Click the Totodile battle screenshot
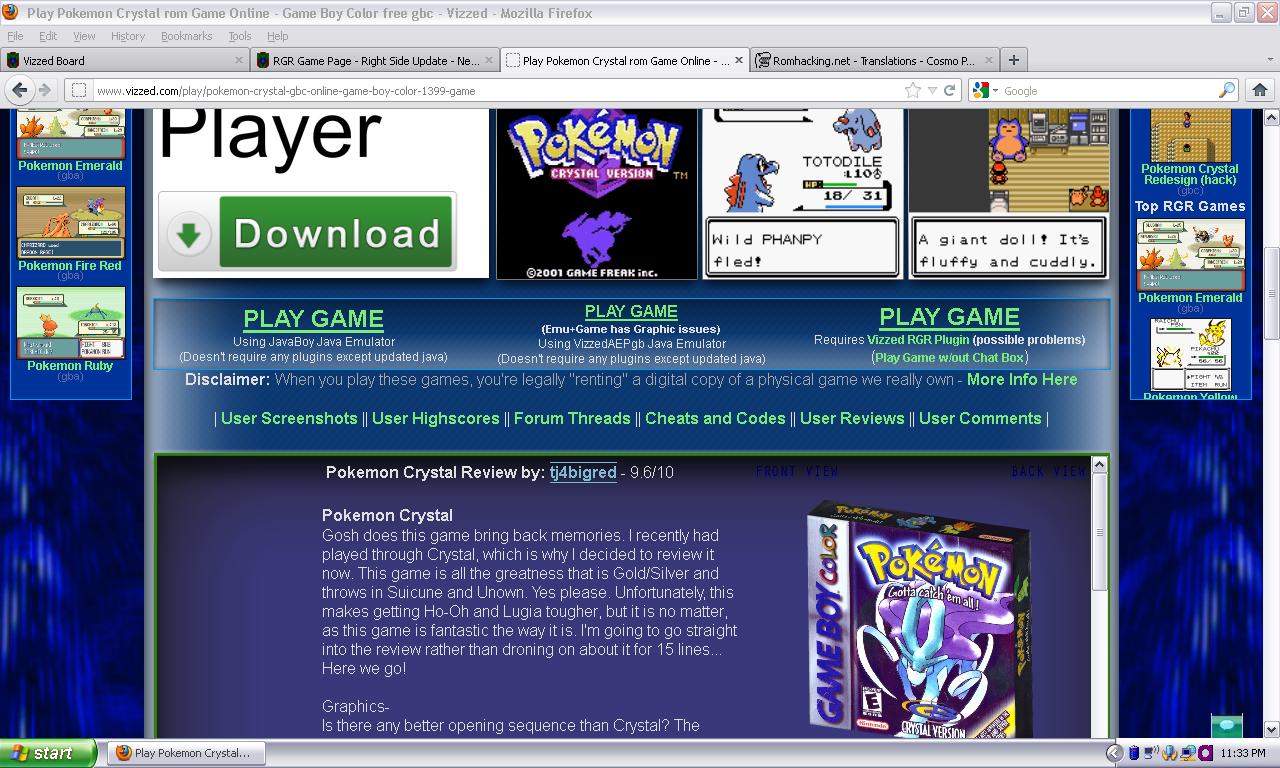Image resolution: width=1280 pixels, height=768 pixels. click(803, 194)
